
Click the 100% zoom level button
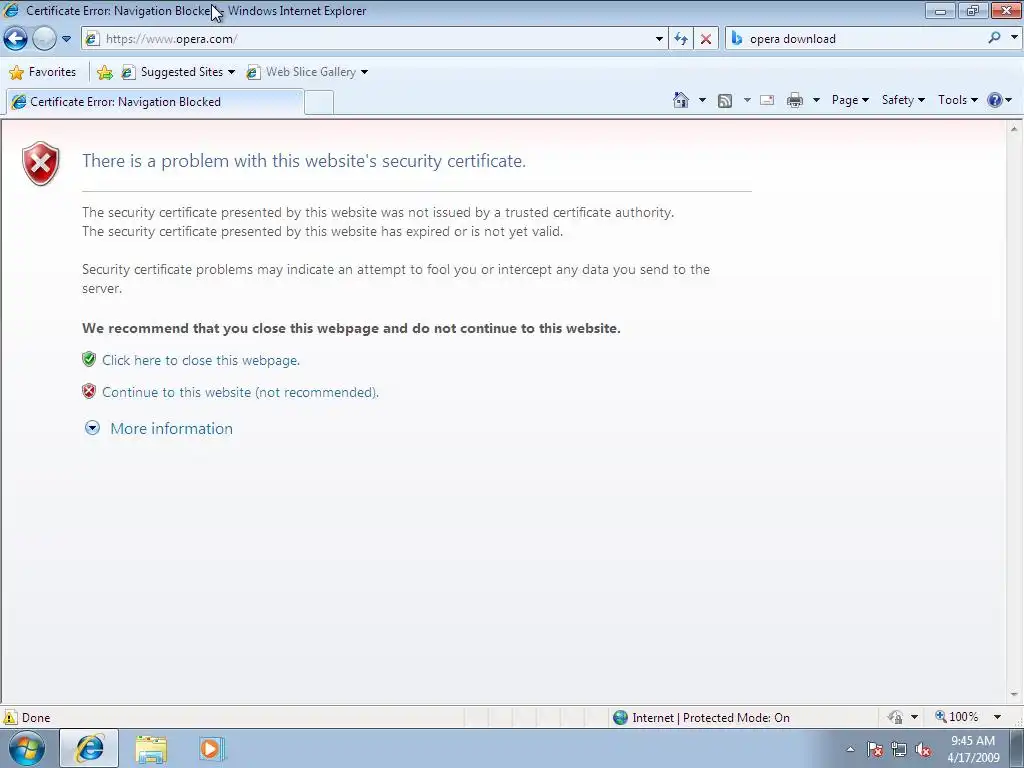tap(957, 717)
